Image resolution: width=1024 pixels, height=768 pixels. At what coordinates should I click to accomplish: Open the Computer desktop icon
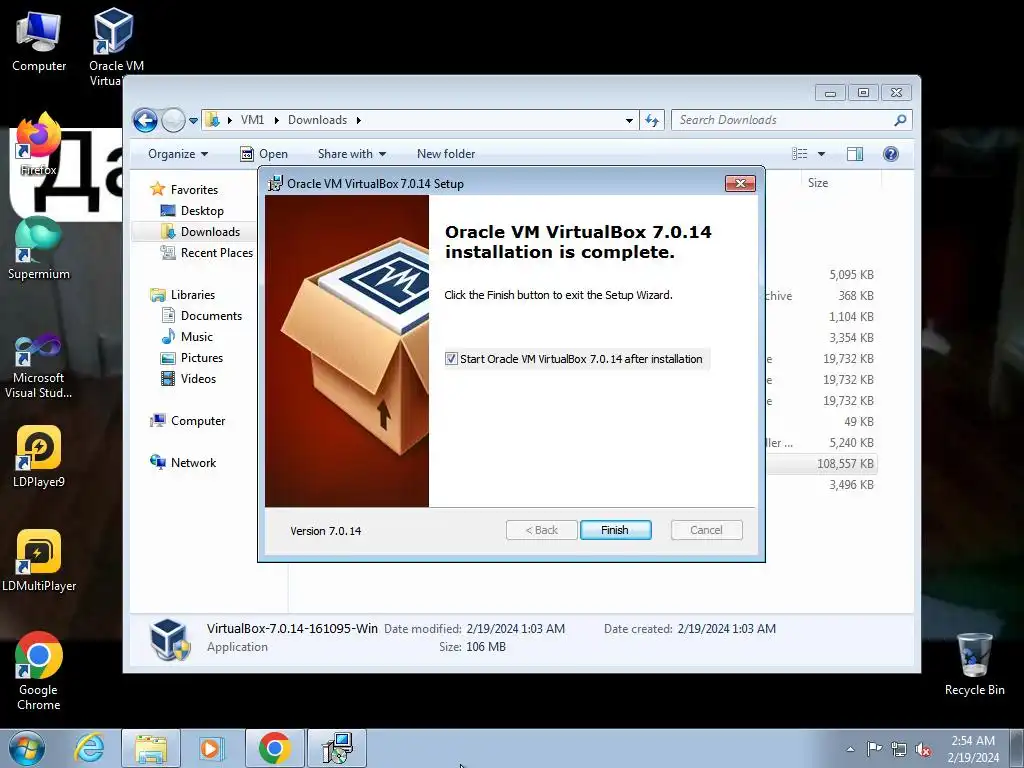pos(39,42)
